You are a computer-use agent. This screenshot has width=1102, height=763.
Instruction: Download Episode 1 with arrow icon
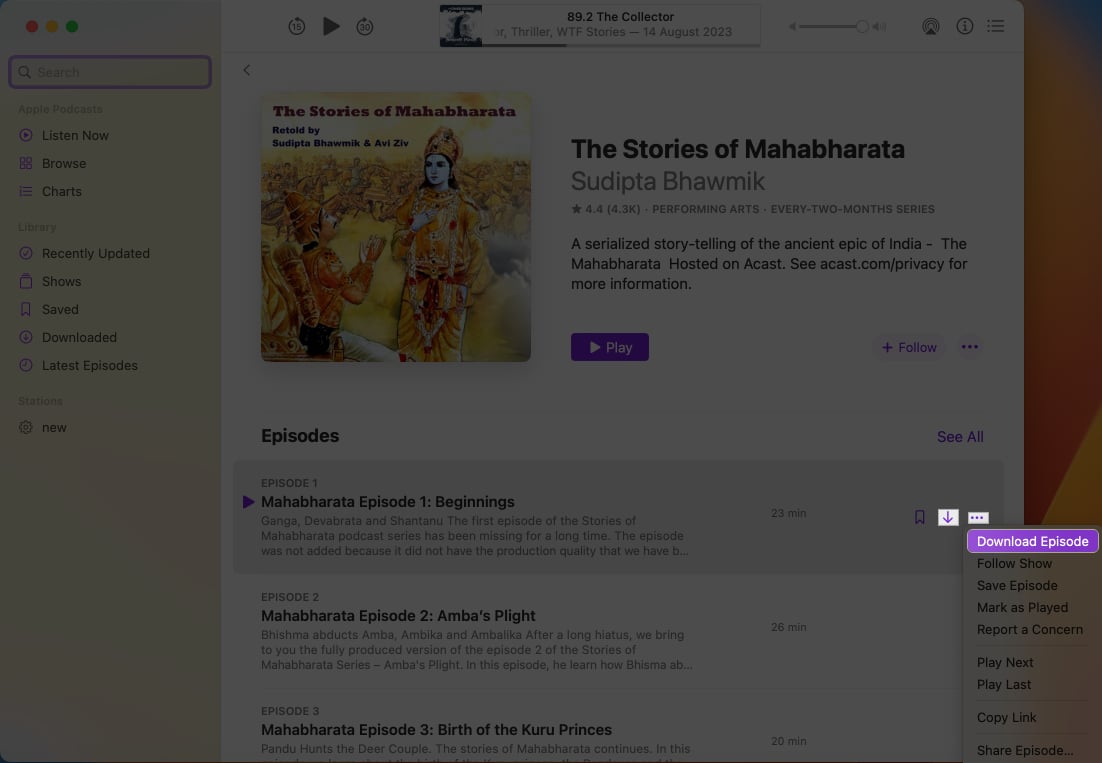coord(948,518)
